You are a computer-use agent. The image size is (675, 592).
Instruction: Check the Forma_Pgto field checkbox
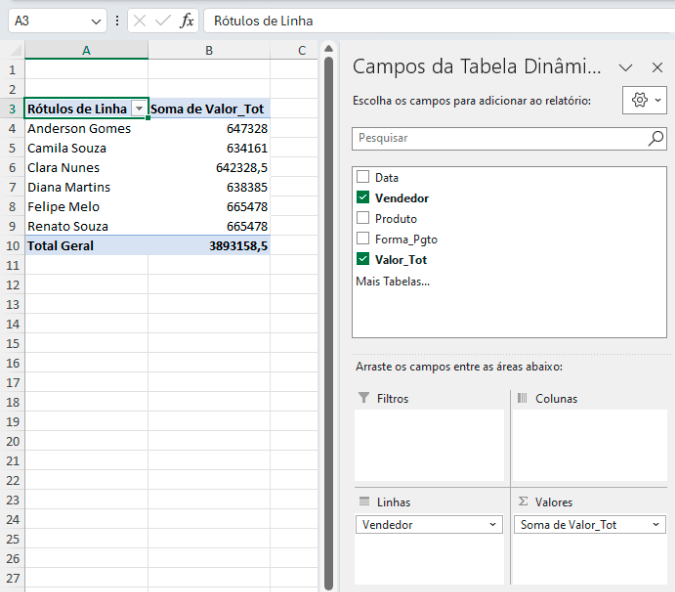tap(363, 238)
